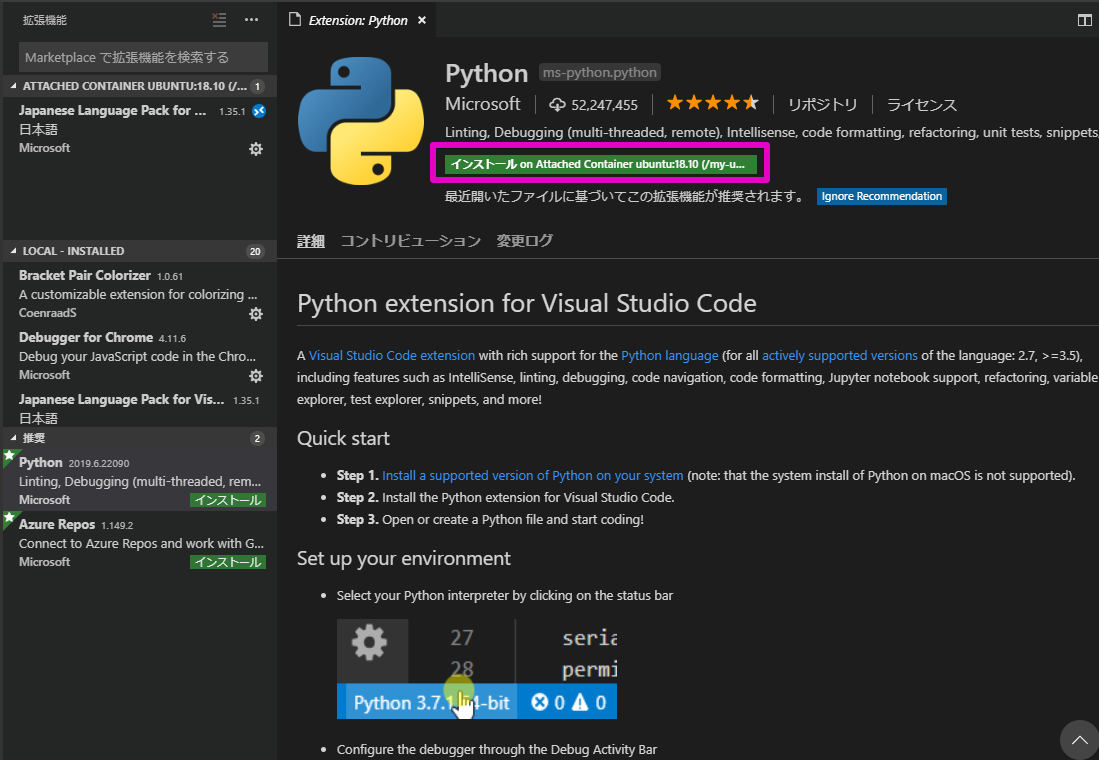Click the split editor icon
The height and width of the screenshot is (760, 1099).
(x=1084, y=19)
